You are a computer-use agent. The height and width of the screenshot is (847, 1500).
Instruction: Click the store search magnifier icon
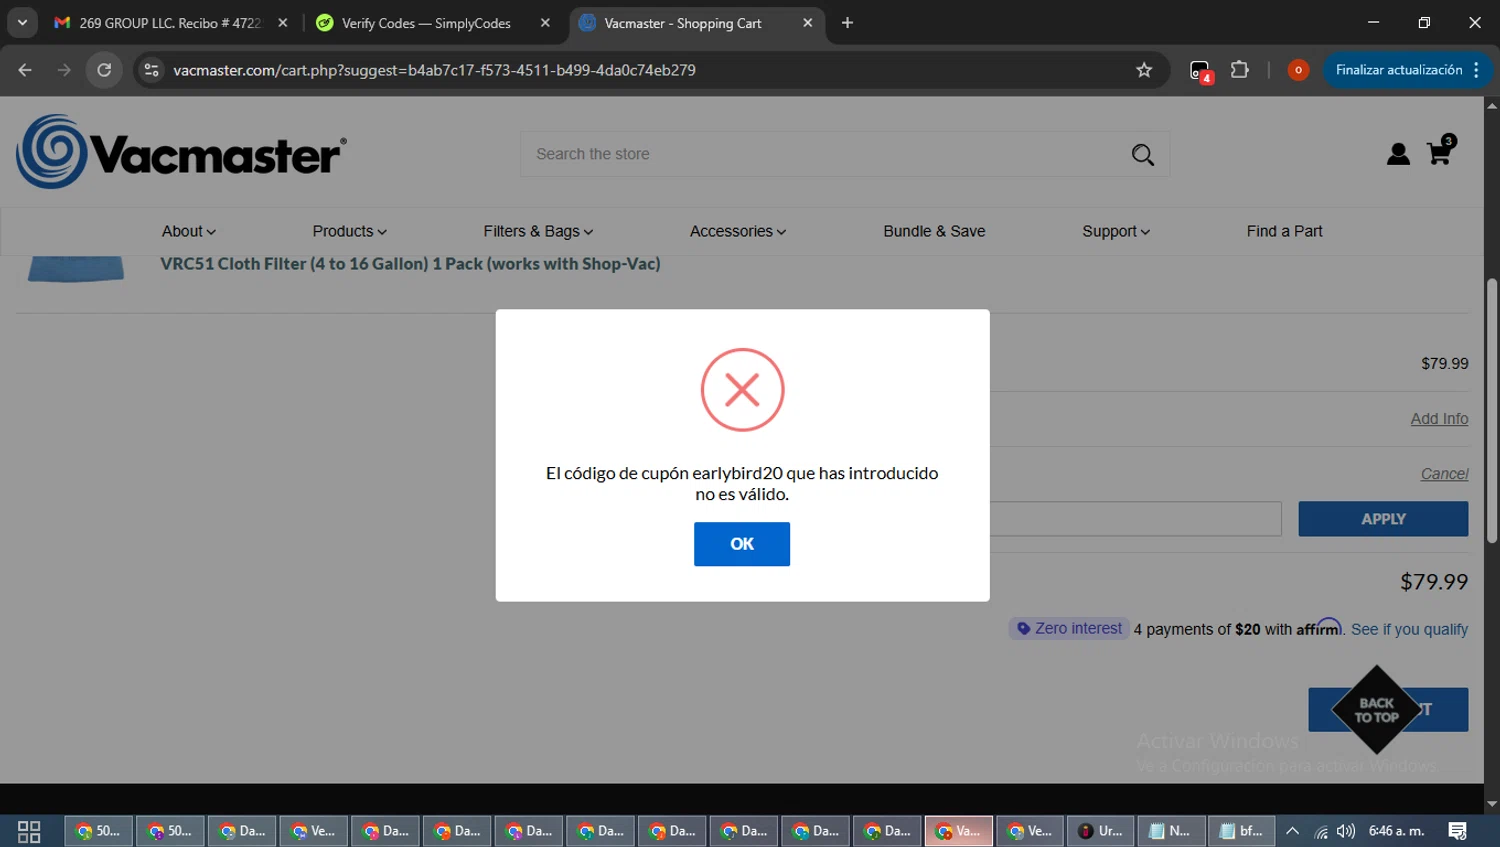coord(1142,155)
